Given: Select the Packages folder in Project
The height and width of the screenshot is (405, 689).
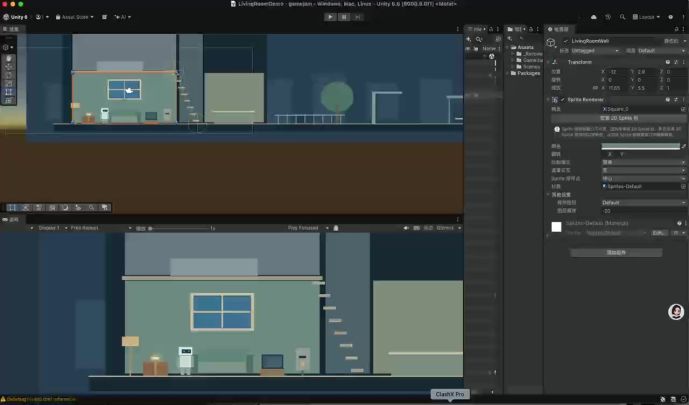Looking at the screenshot, I should point(525,73).
